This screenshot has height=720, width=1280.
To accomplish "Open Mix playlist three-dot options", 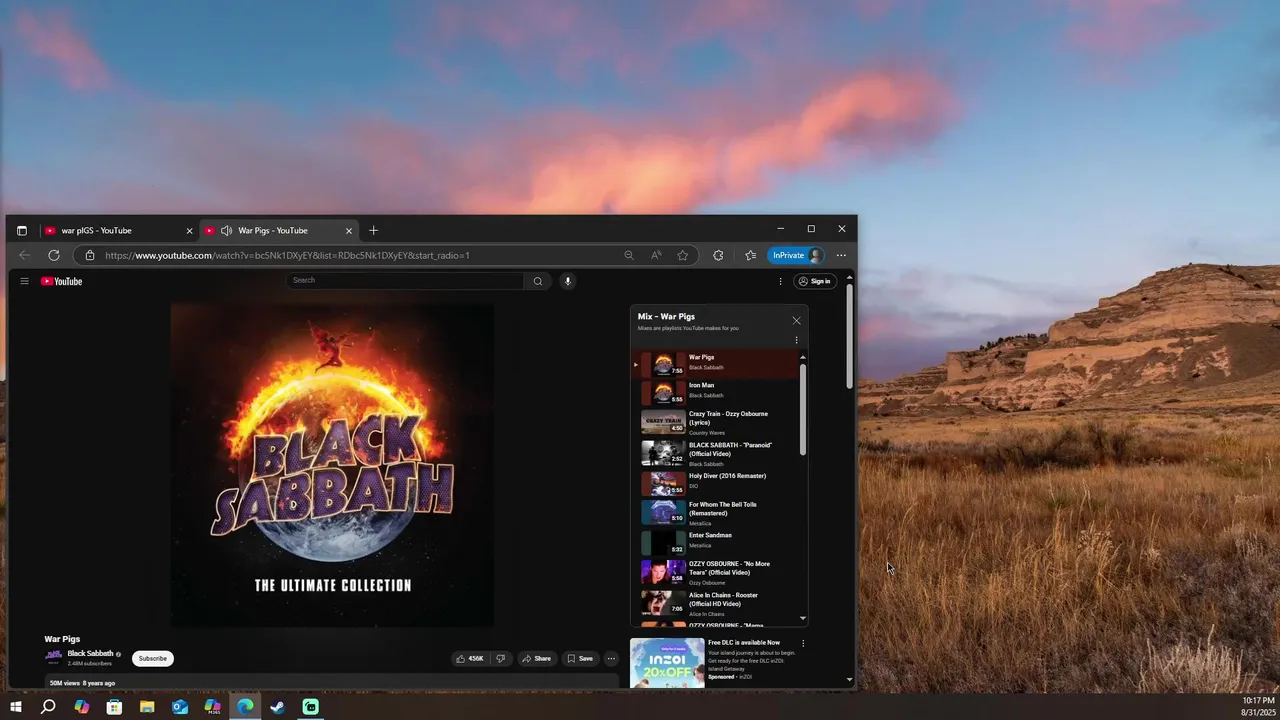I will click(796, 340).
